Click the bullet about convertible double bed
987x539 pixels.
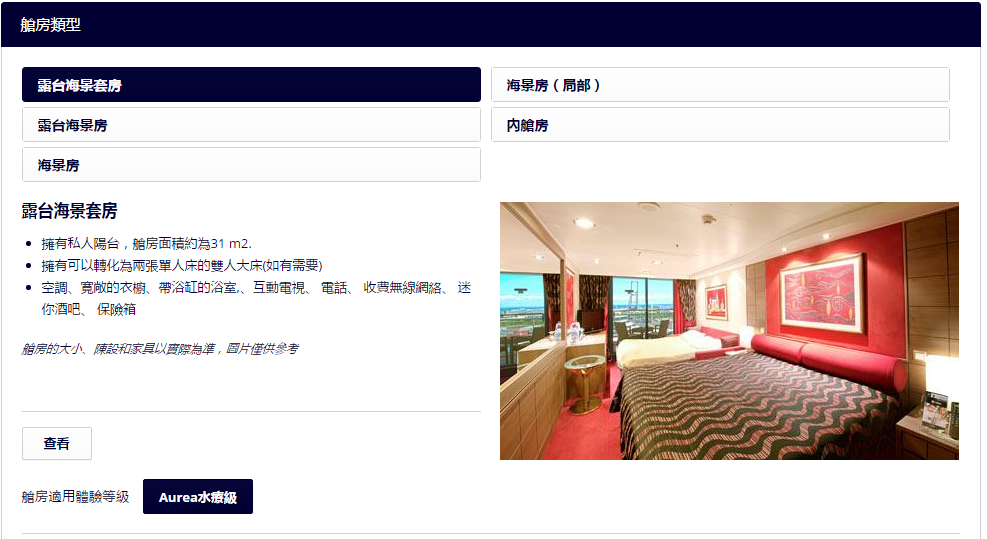pyautogui.click(x=182, y=266)
